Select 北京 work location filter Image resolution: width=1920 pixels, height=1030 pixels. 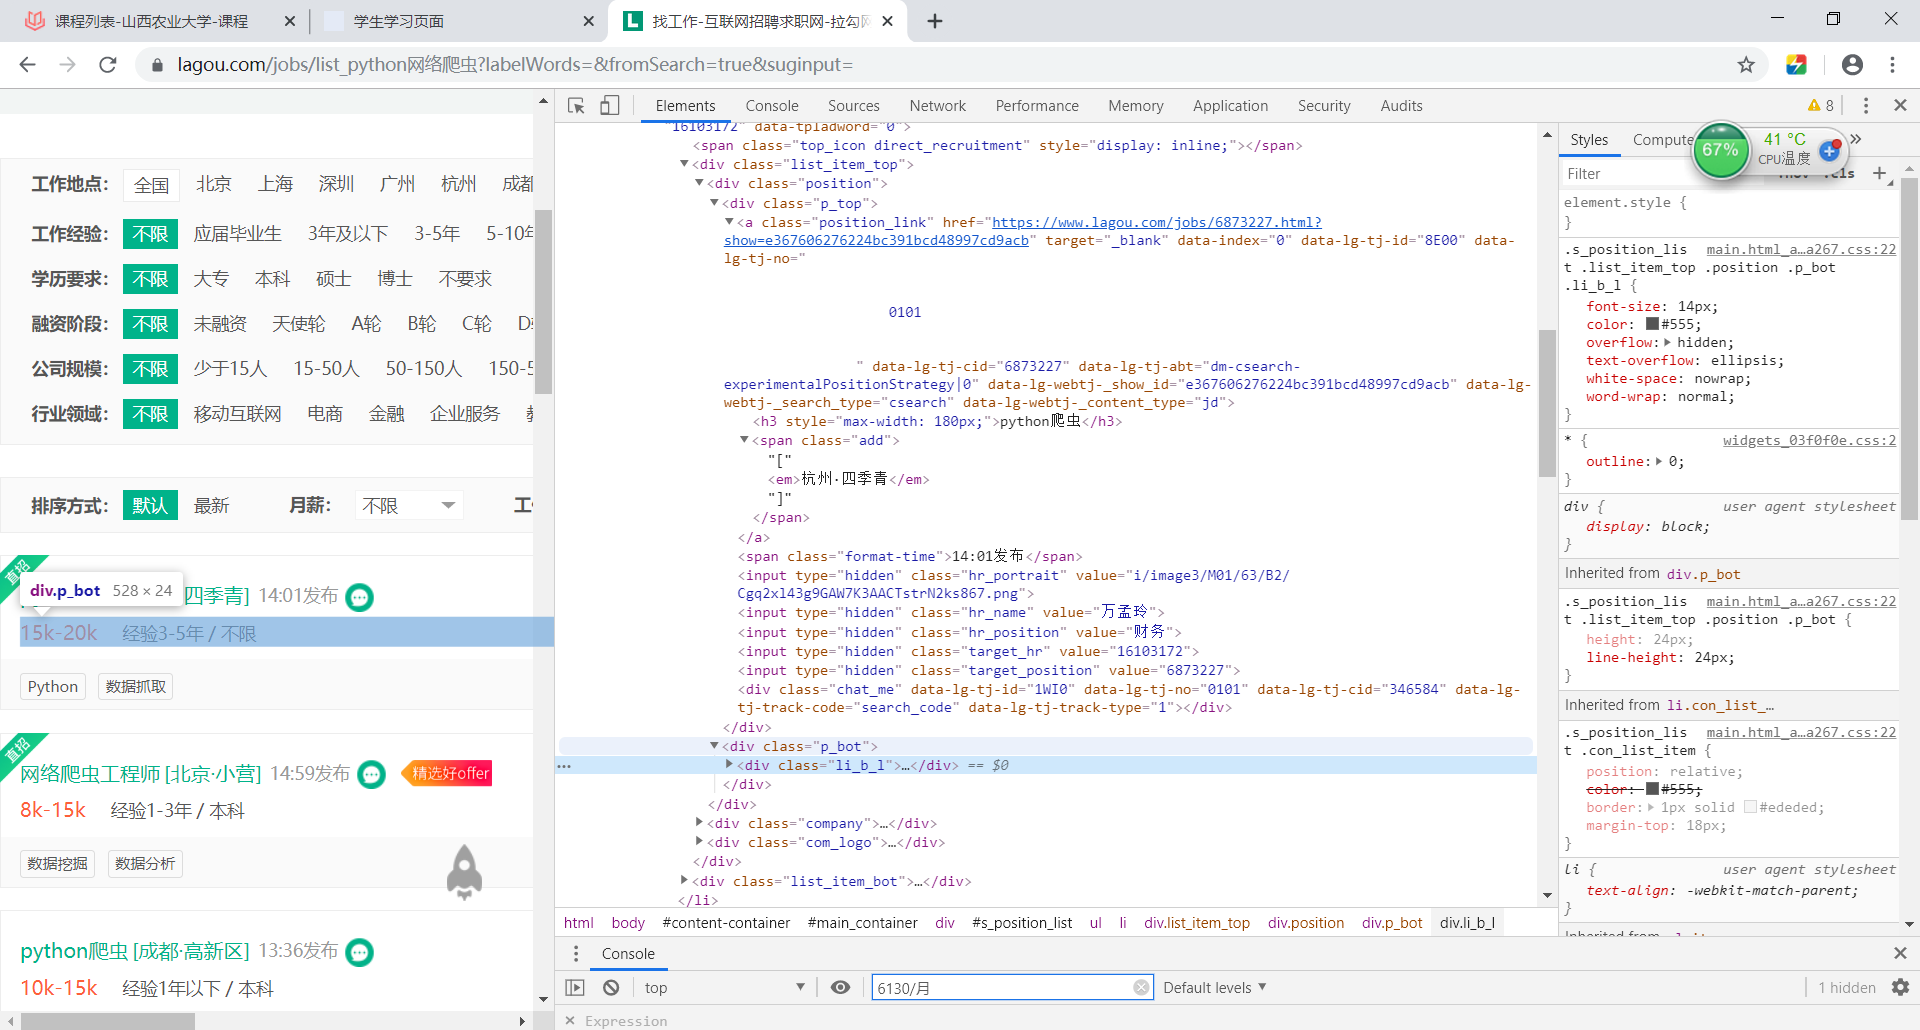tap(214, 184)
